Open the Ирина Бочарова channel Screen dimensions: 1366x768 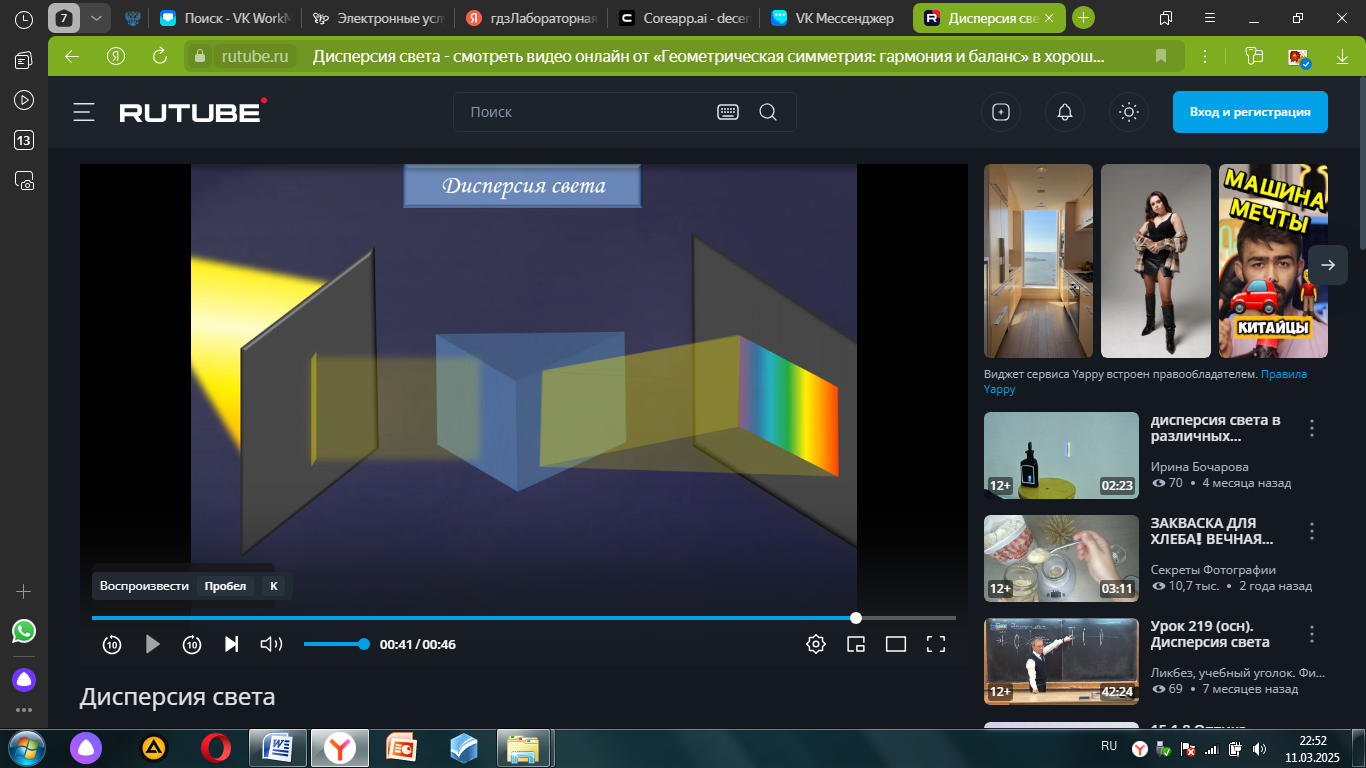tap(1200, 466)
